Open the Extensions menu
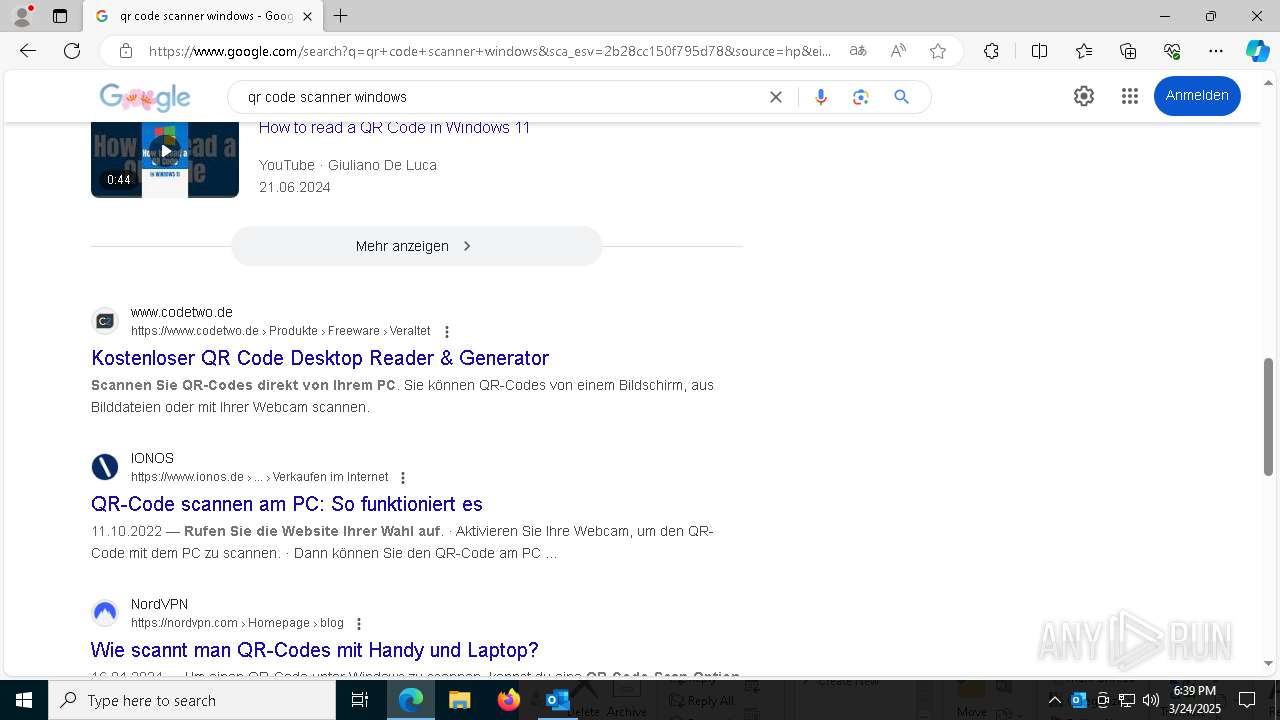 click(x=991, y=51)
